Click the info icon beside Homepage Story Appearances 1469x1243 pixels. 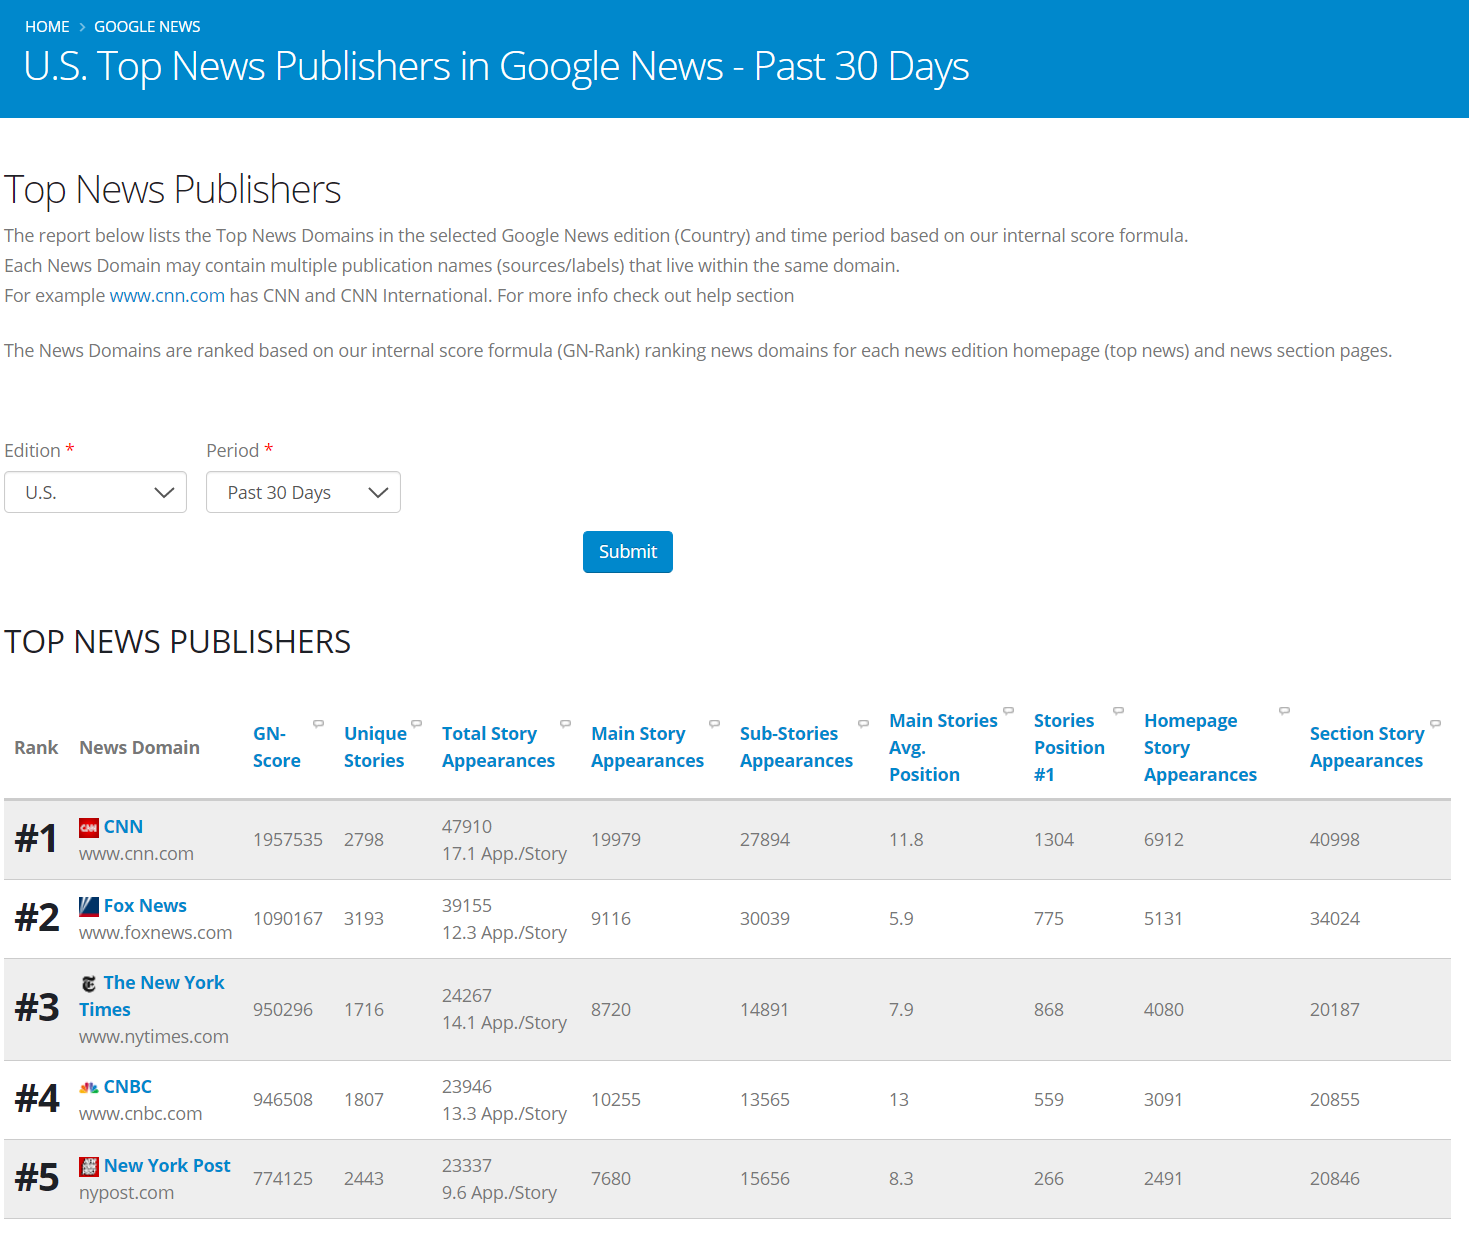coord(1284,711)
